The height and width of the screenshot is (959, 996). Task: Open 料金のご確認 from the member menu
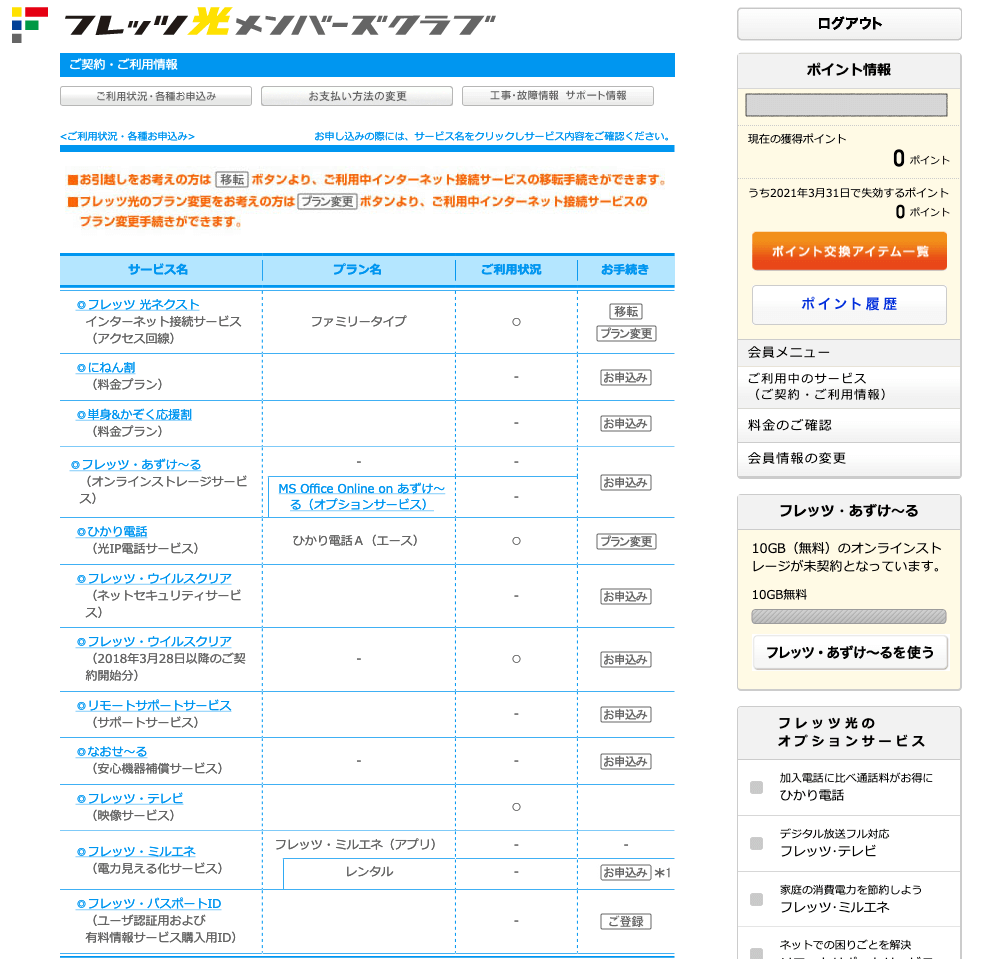tap(849, 426)
